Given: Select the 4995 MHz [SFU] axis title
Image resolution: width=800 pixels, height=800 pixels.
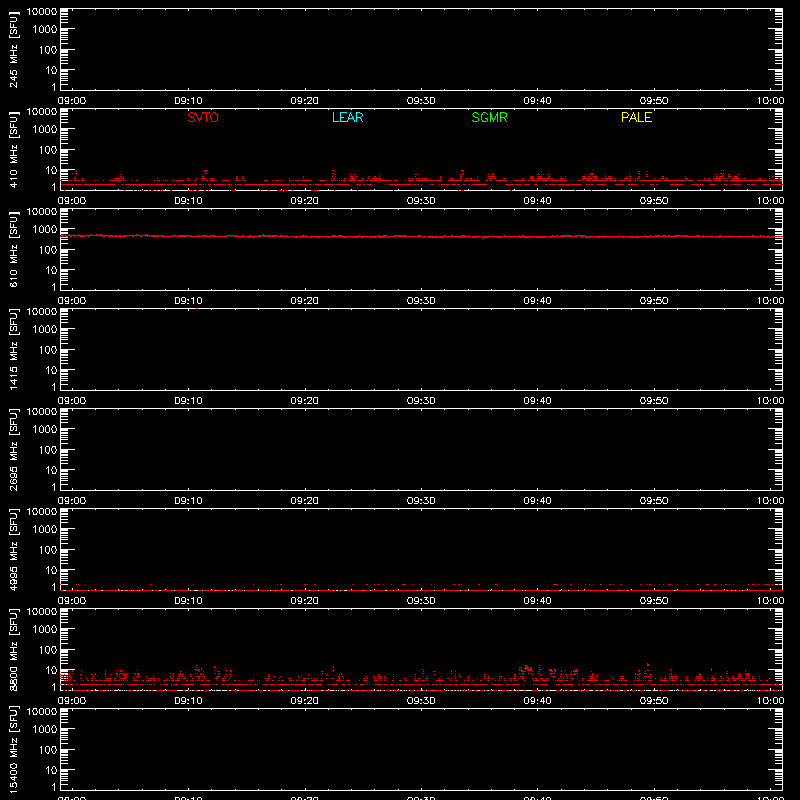Looking at the screenshot, I should [13, 549].
